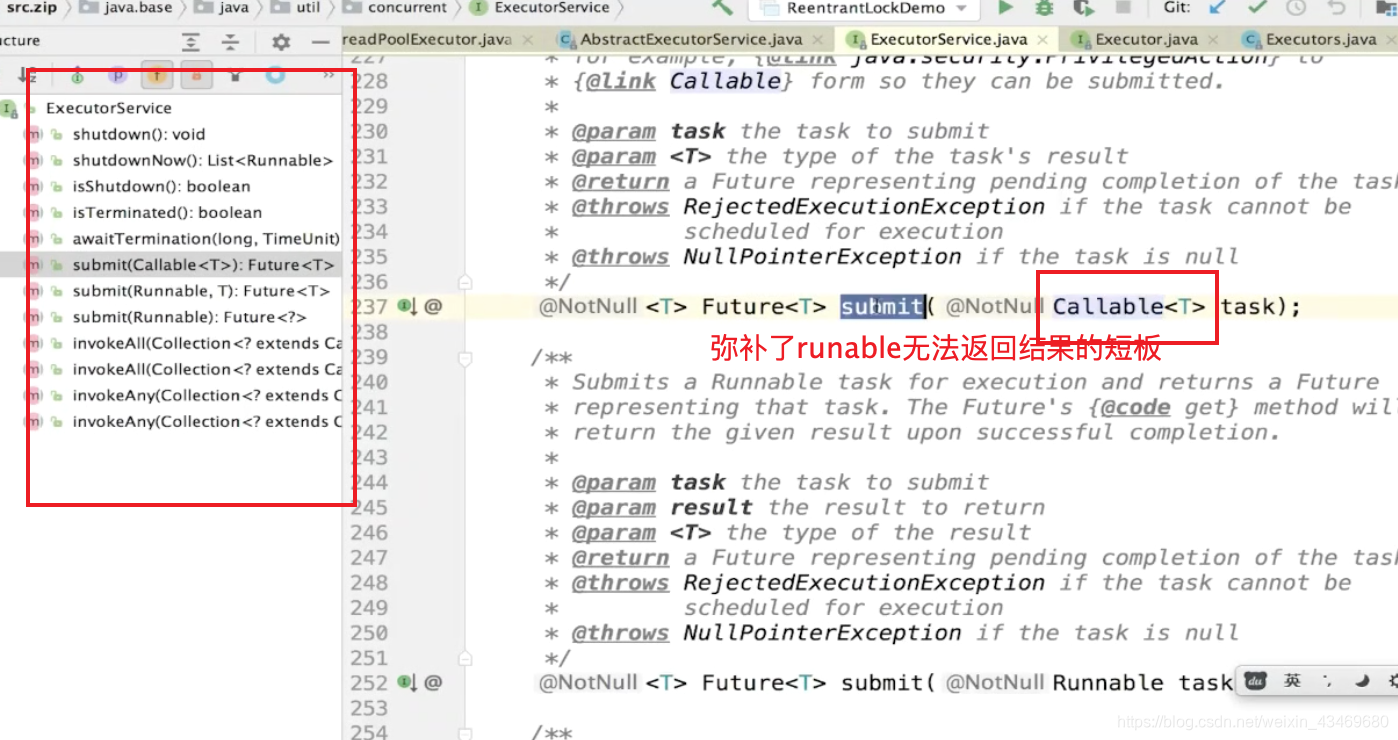Run ReentrantLockDemo with the green play icon
The height and width of the screenshot is (740, 1398).
point(1005,7)
